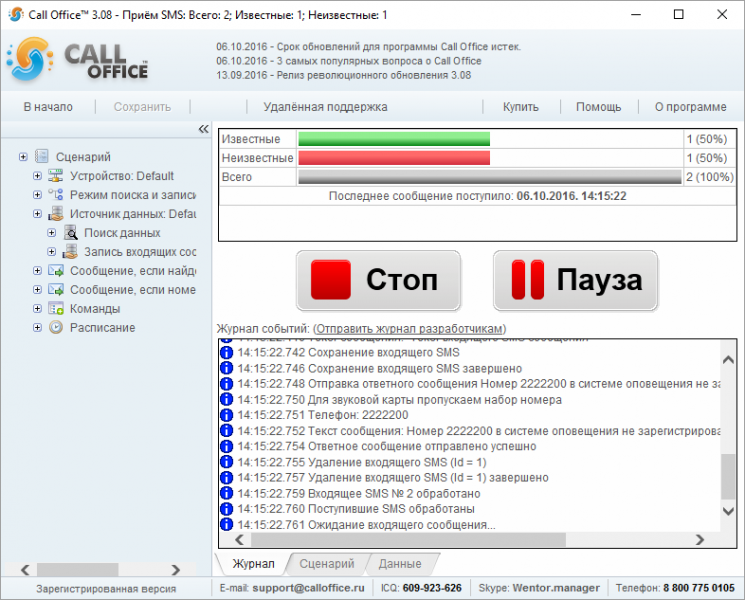This screenshot has width=745, height=600.
Task: Expand the Сценарий tree node
Action: (x=23, y=156)
